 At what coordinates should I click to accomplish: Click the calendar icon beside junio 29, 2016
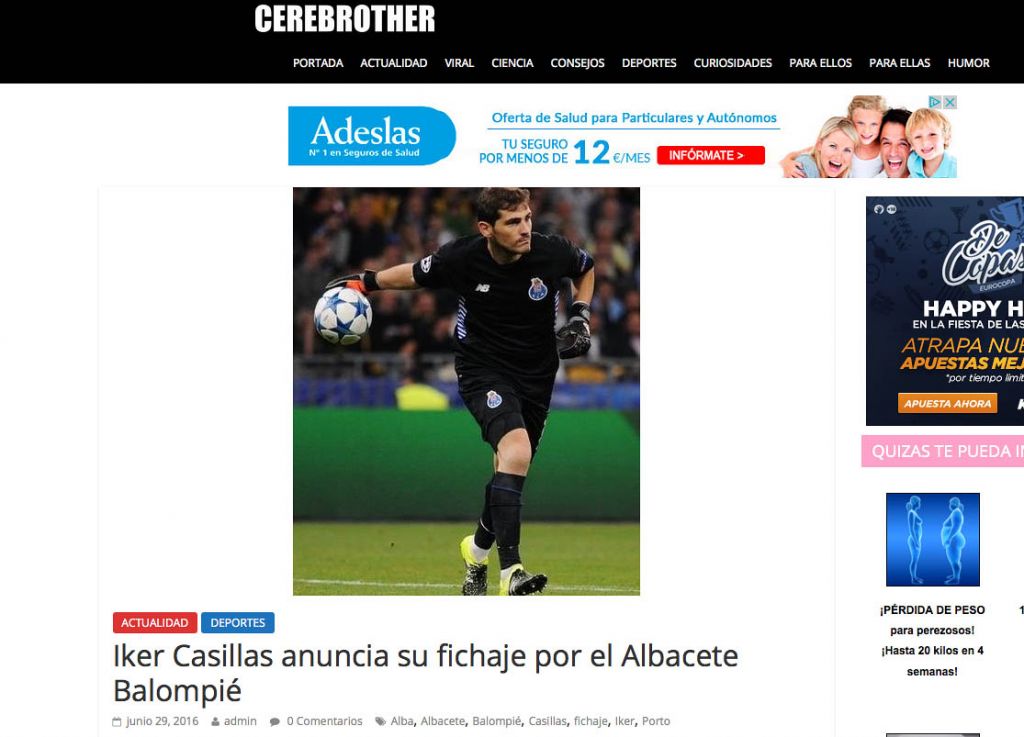coord(117,721)
